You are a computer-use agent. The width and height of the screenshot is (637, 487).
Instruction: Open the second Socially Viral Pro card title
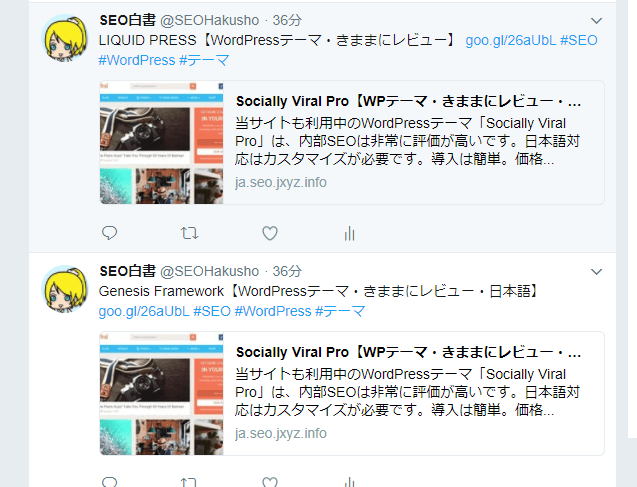(408, 352)
